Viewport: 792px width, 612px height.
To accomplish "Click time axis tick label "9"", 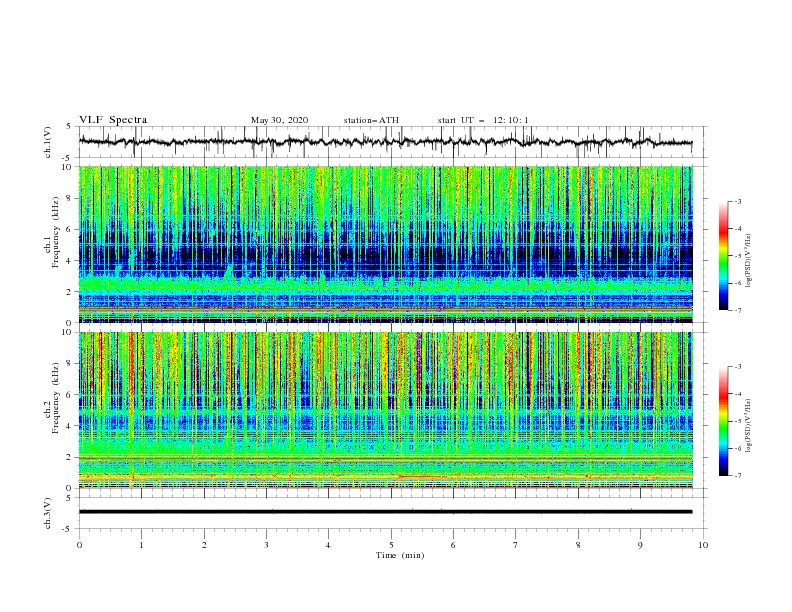I will [x=640, y=545].
